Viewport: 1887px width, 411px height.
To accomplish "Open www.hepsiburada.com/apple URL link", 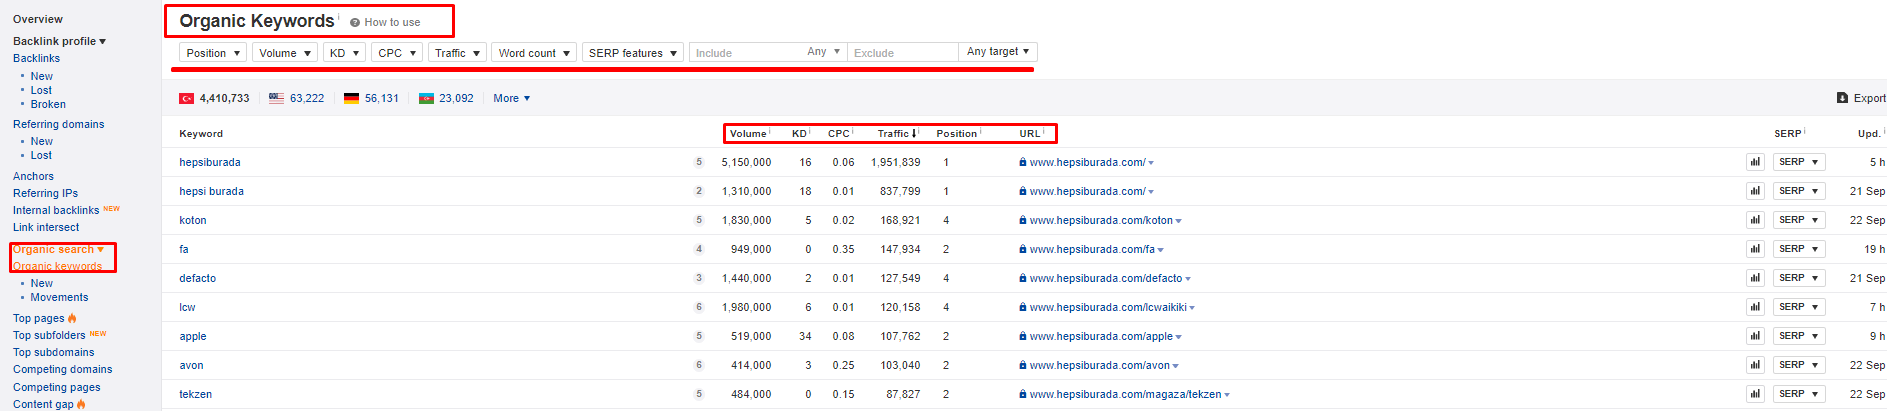I will 1101,336.
